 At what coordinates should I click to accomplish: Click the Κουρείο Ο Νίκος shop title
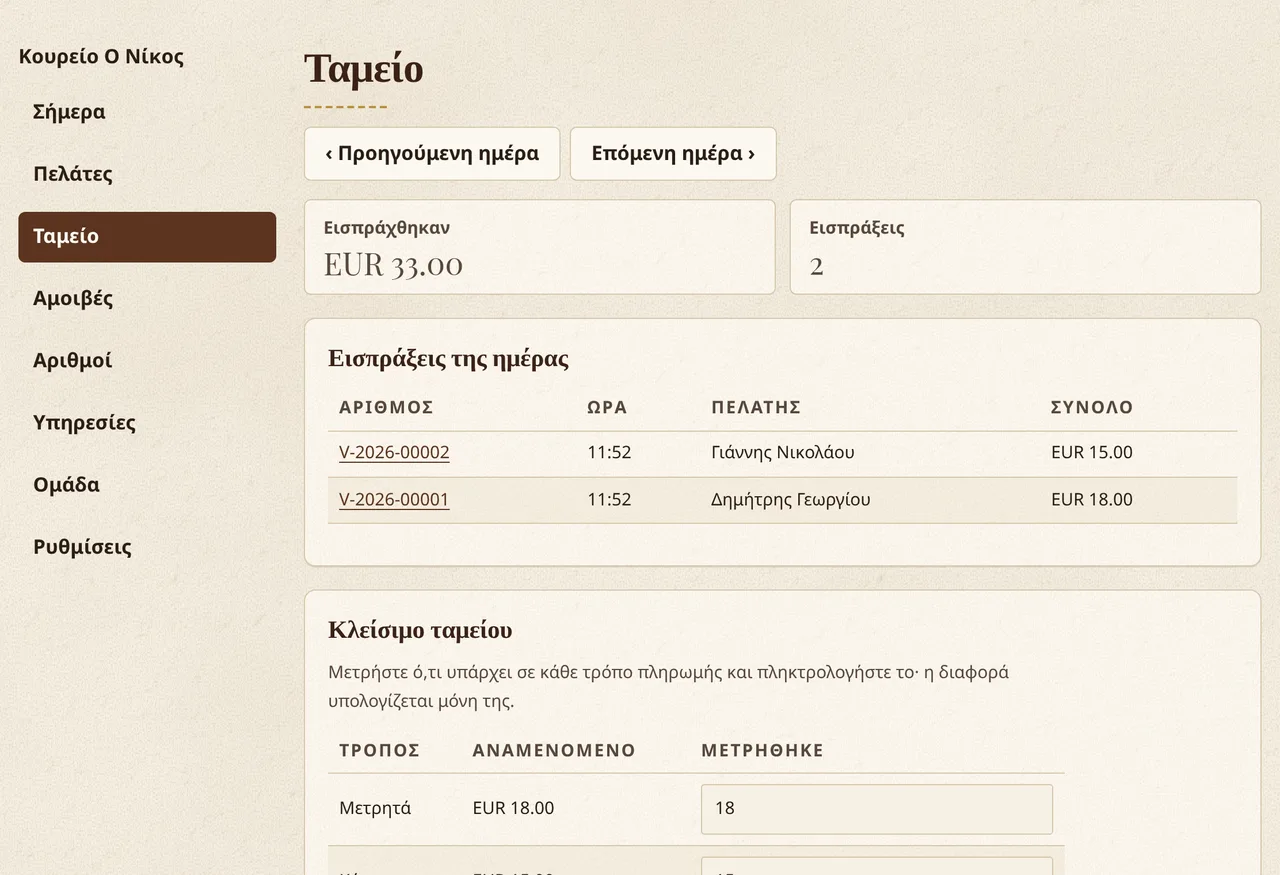pos(101,57)
